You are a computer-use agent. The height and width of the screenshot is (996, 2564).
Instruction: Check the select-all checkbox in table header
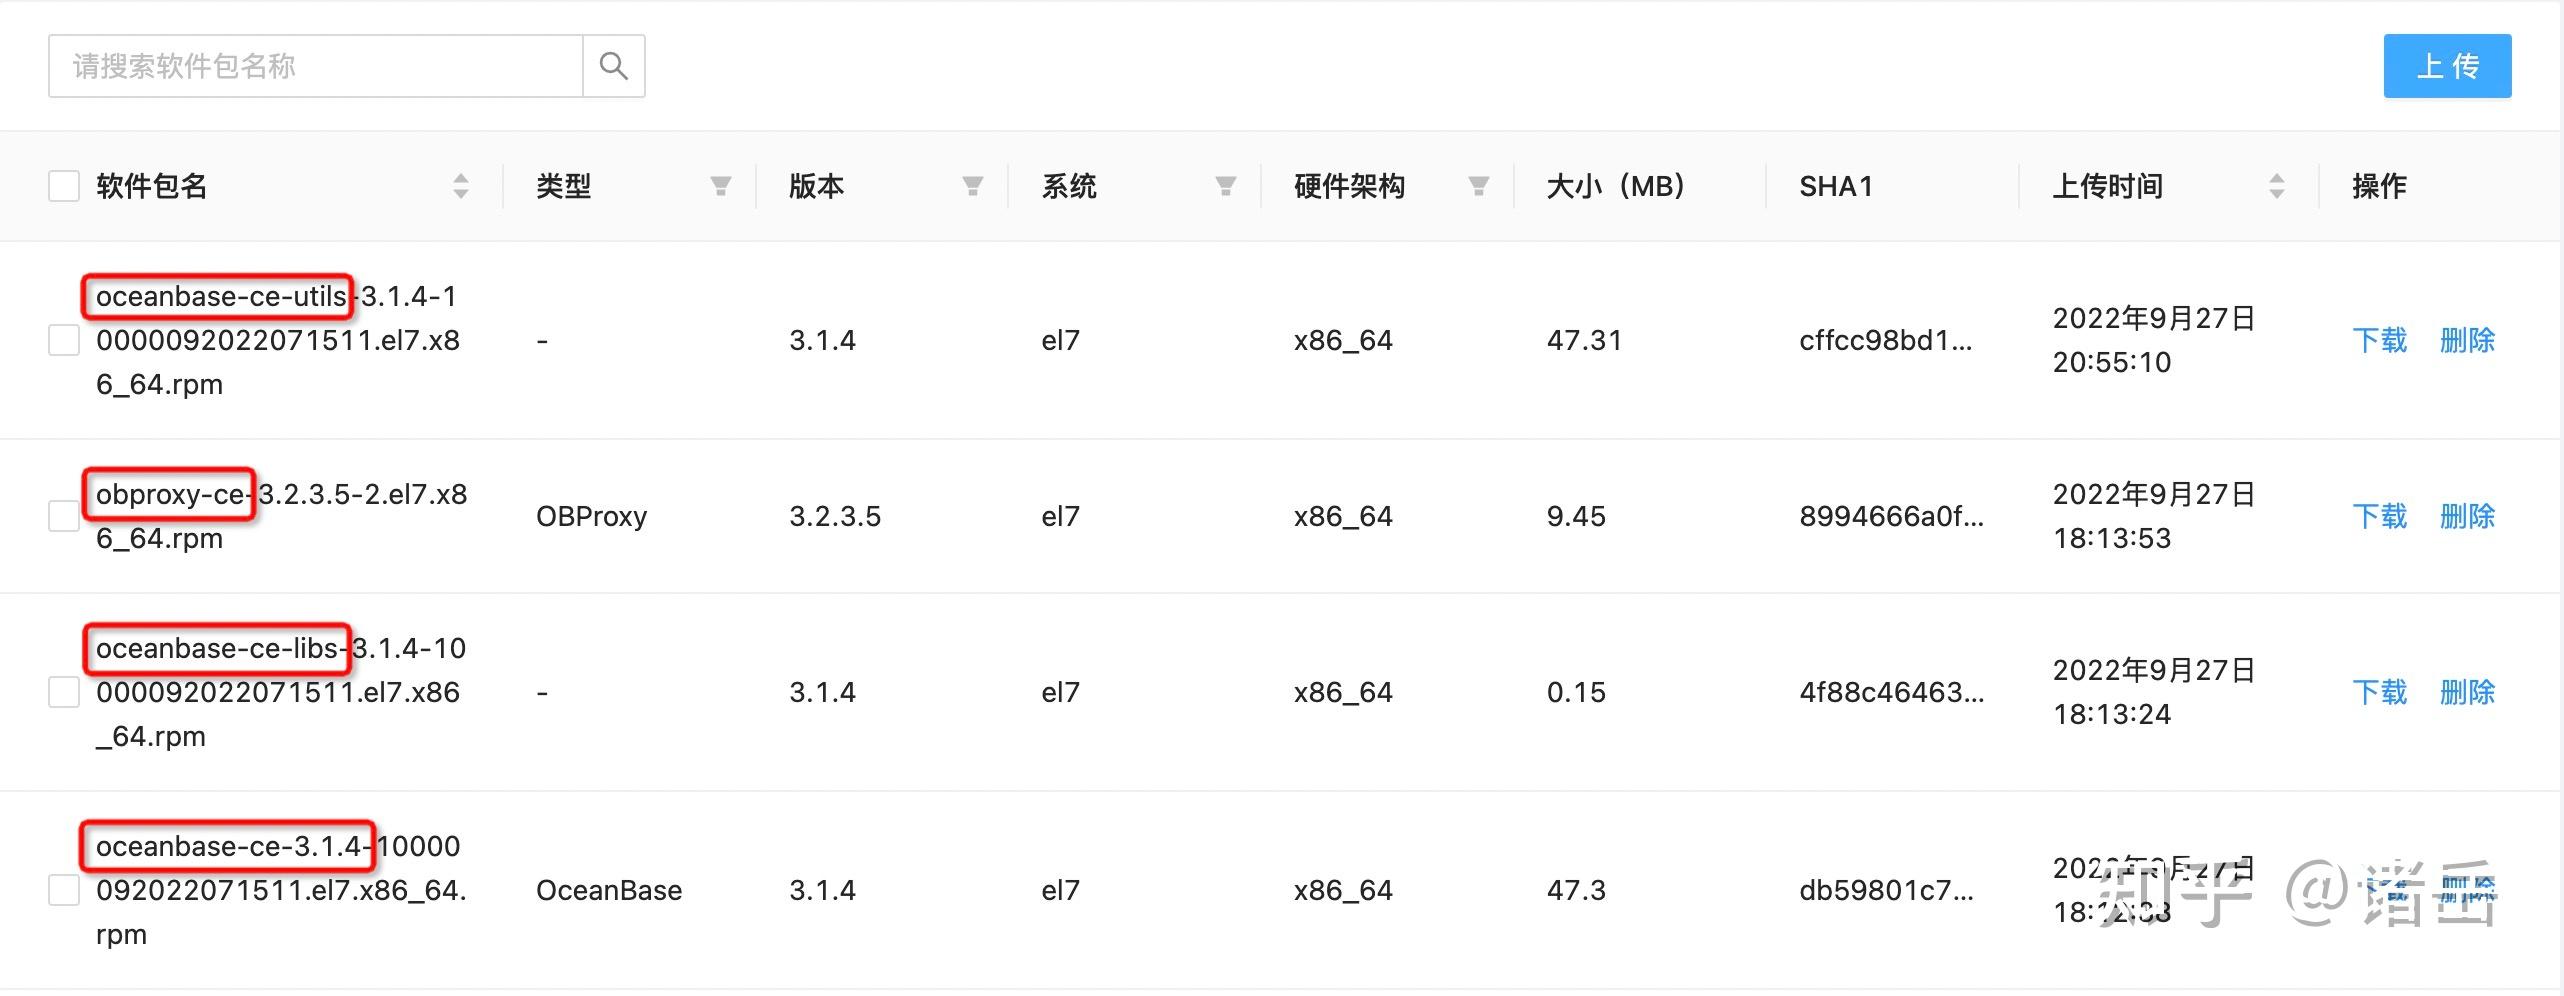[x=63, y=186]
